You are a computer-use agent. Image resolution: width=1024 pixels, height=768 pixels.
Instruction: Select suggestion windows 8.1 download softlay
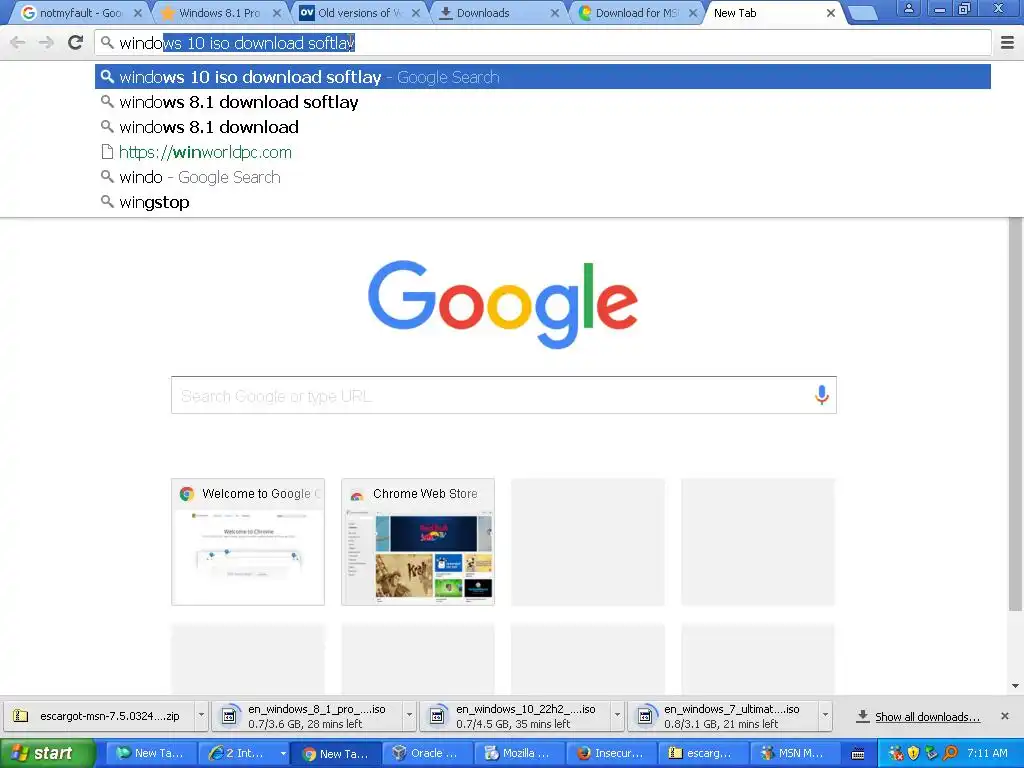pos(543,102)
